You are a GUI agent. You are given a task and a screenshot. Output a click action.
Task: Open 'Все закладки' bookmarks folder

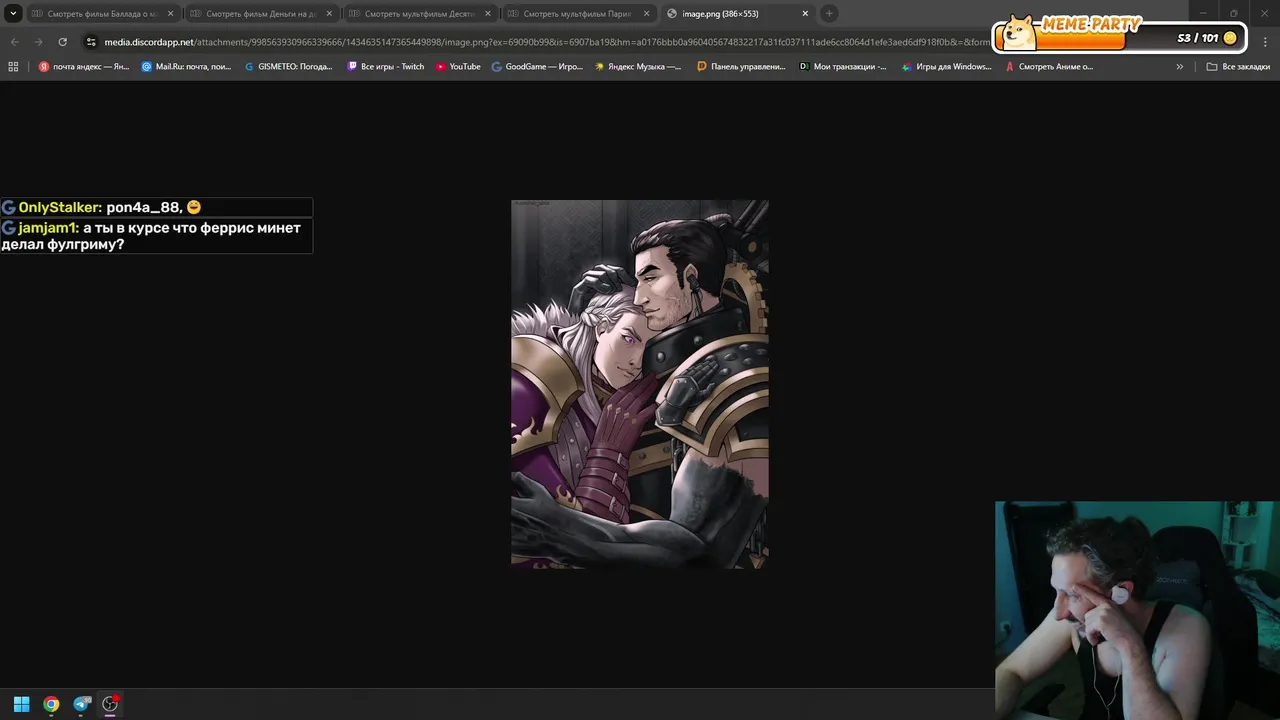(x=1238, y=67)
